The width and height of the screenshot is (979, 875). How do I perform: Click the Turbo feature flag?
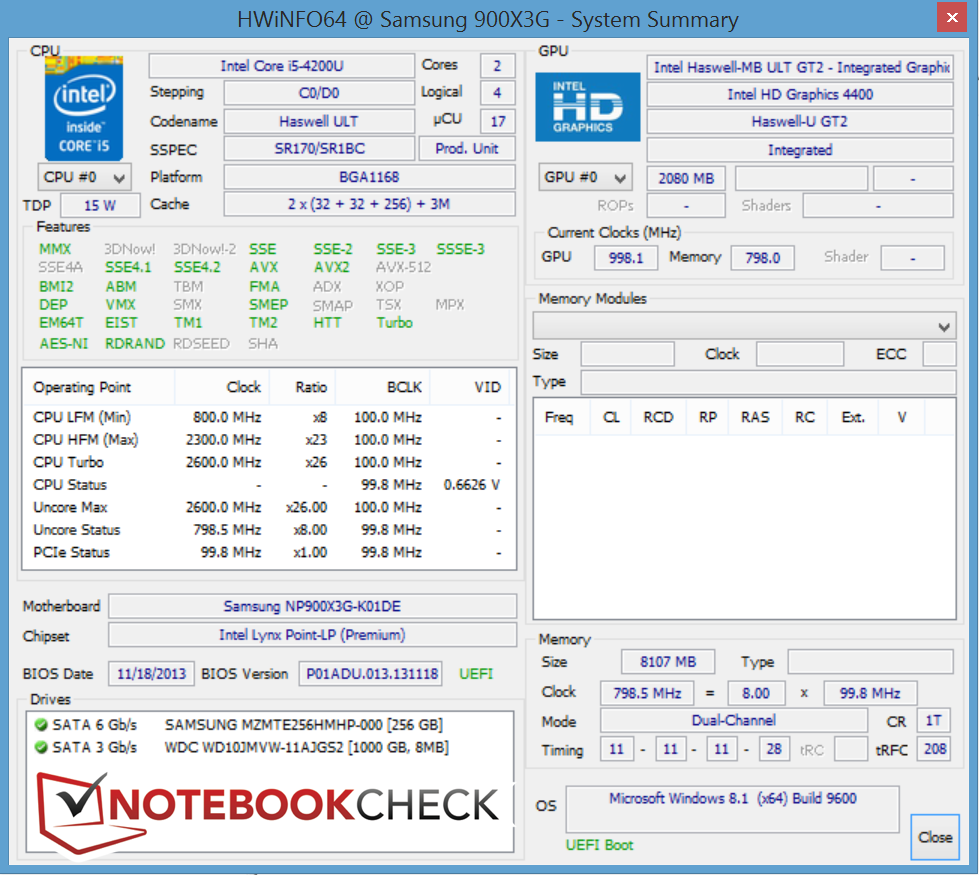(395, 323)
